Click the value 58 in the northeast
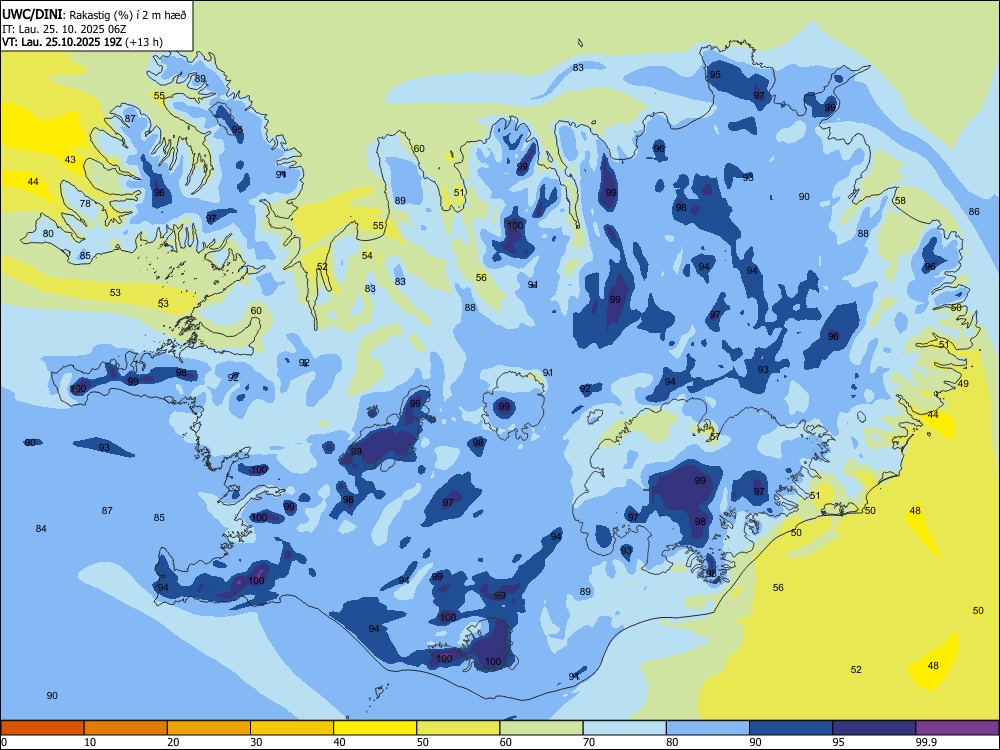The width and height of the screenshot is (1000, 750). [900, 200]
